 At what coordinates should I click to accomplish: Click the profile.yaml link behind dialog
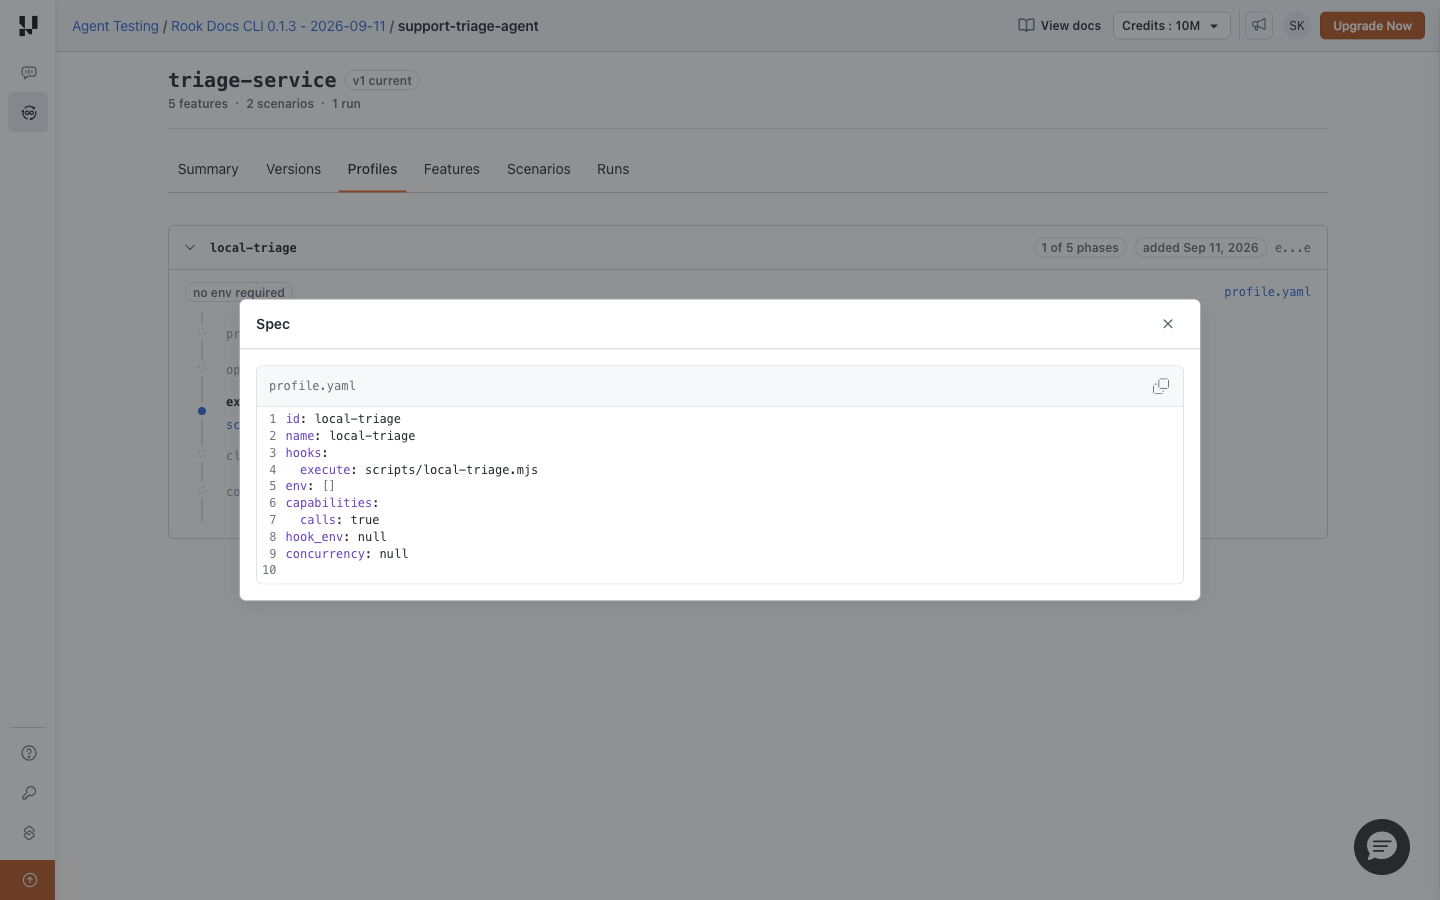coord(1267,292)
